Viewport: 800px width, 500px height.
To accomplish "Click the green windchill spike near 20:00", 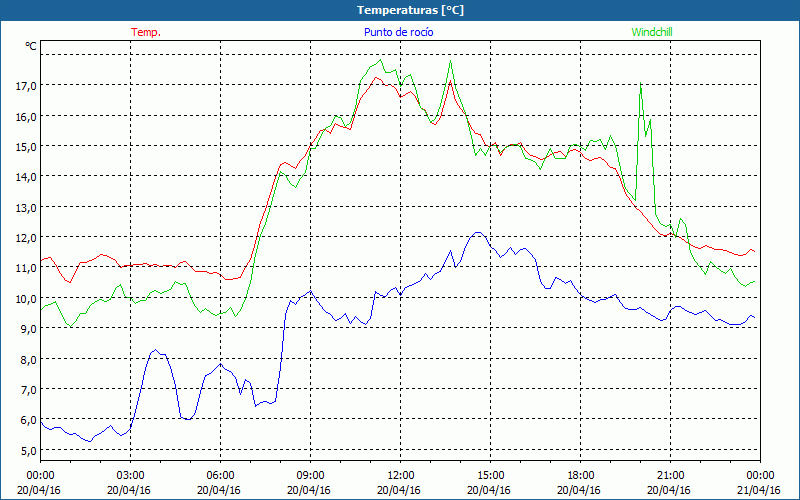I will (x=640, y=83).
